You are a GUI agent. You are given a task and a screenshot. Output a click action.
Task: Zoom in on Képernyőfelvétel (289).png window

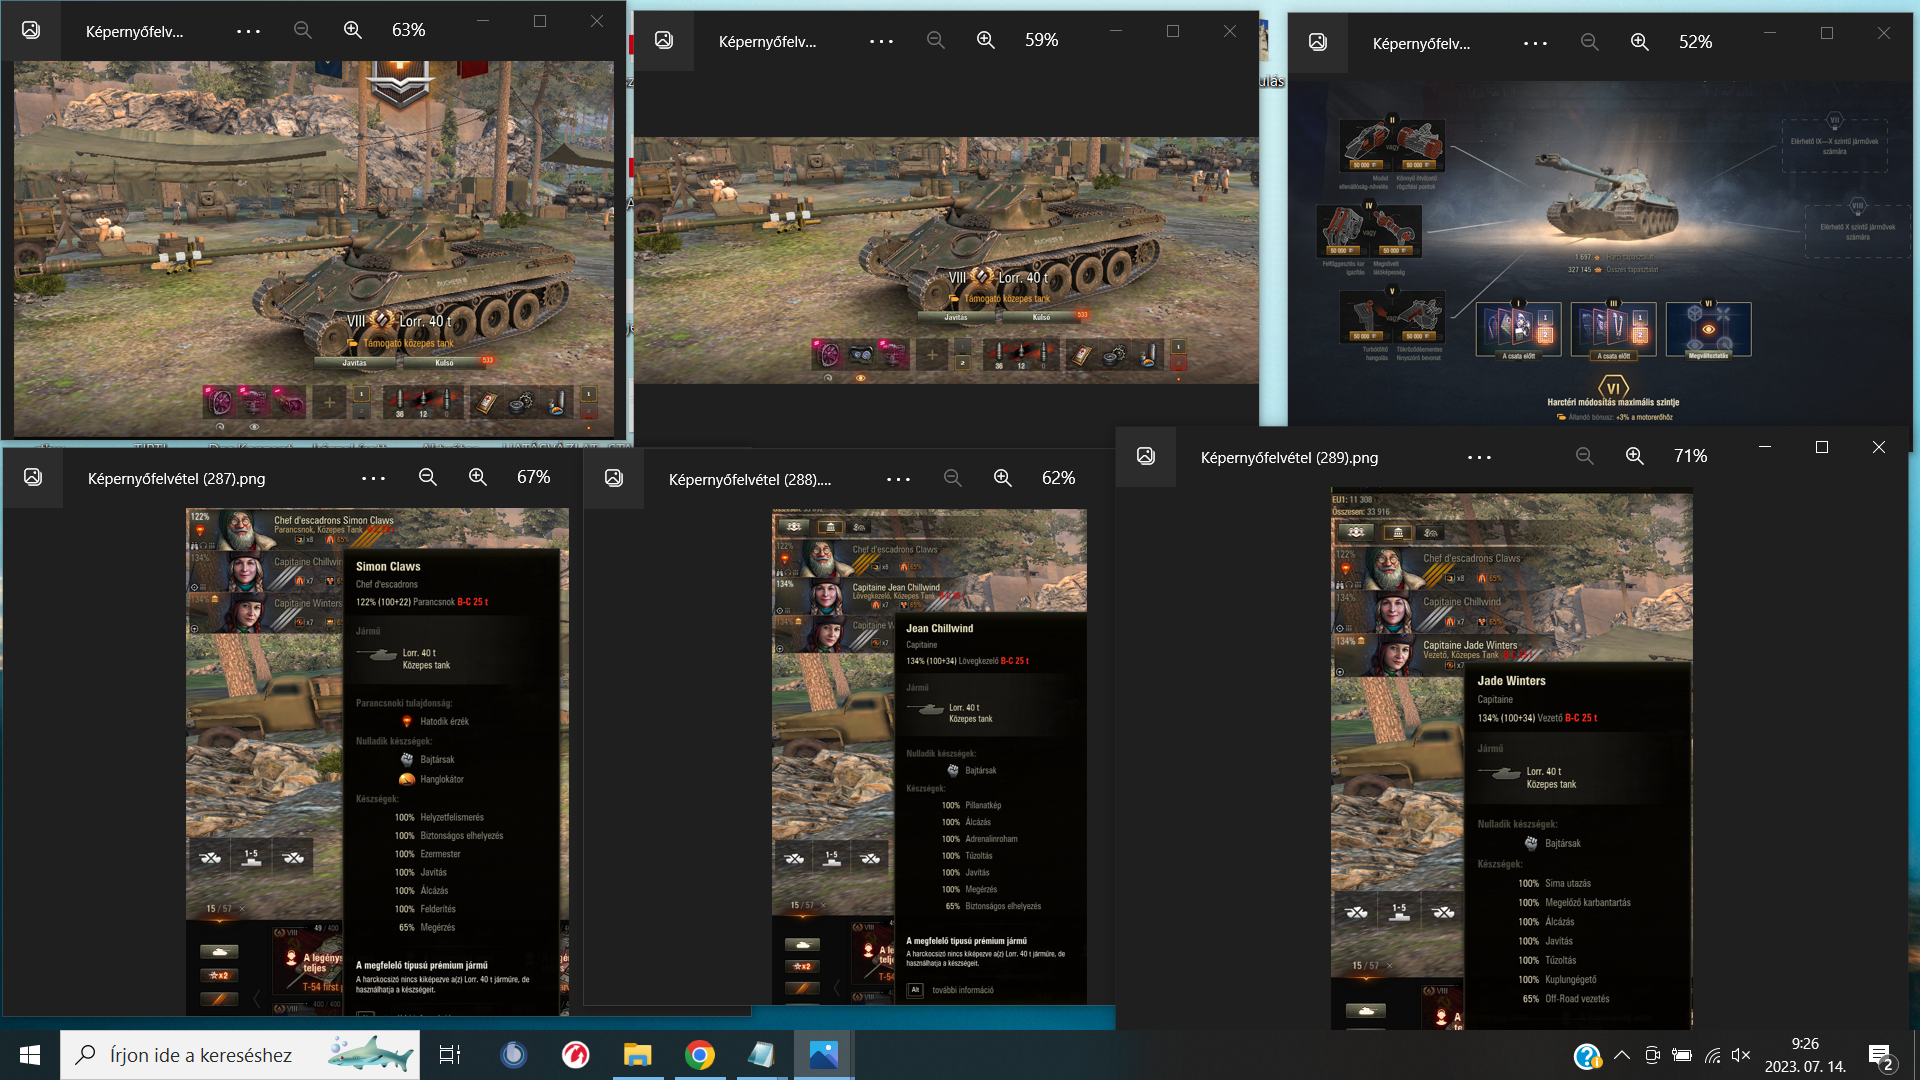click(1635, 456)
